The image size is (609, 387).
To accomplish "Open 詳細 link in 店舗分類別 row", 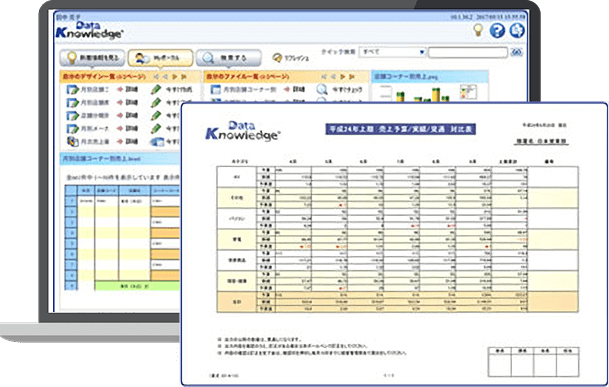I will click(127, 115).
